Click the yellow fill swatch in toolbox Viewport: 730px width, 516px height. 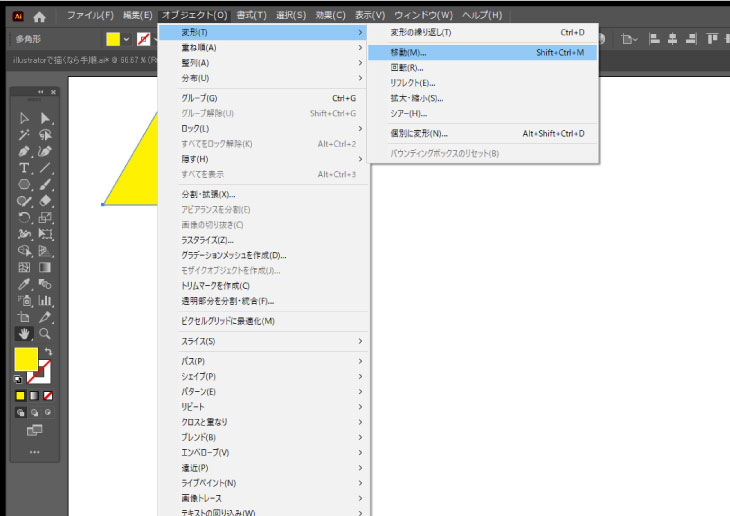[25, 359]
